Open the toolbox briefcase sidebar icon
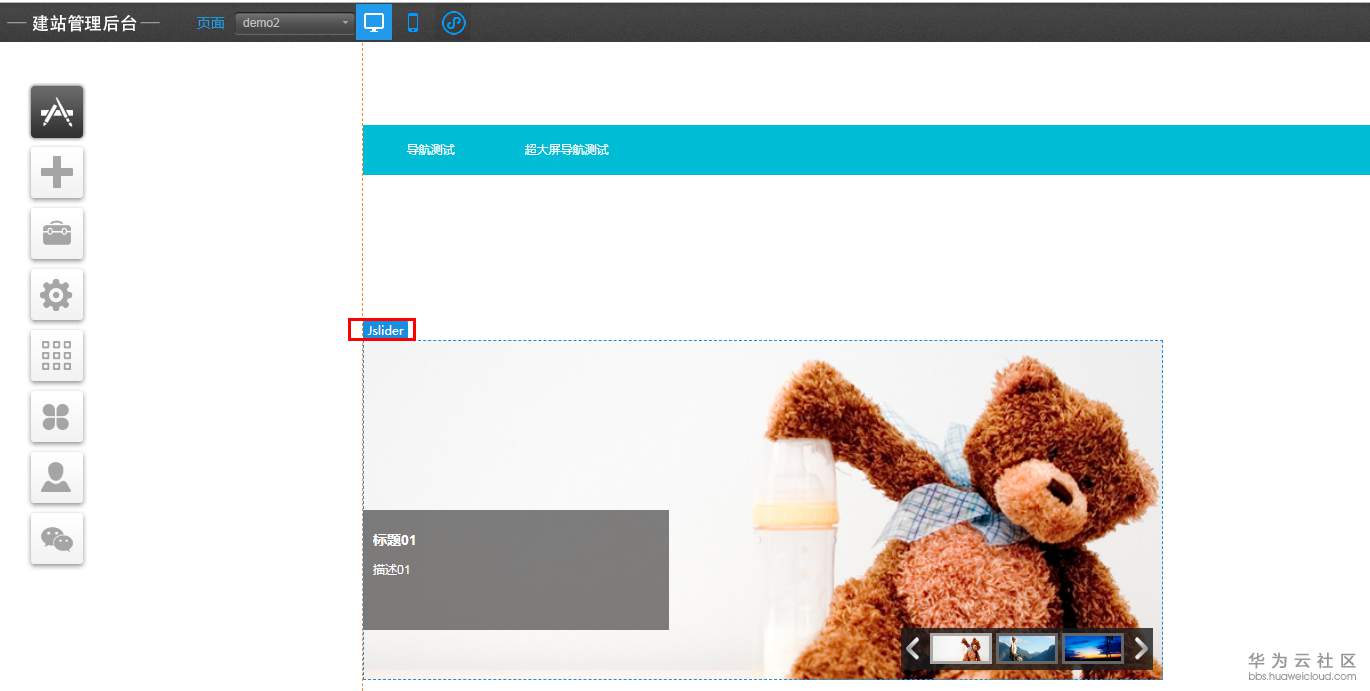 coord(57,233)
